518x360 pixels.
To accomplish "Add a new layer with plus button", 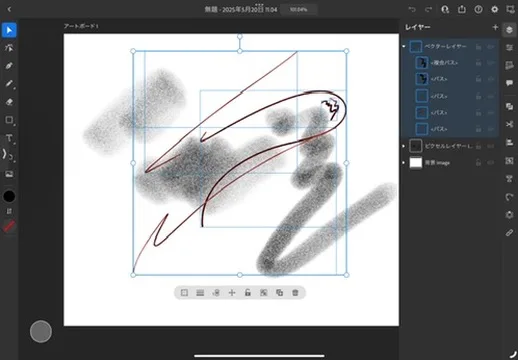I will click(x=495, y=27).
